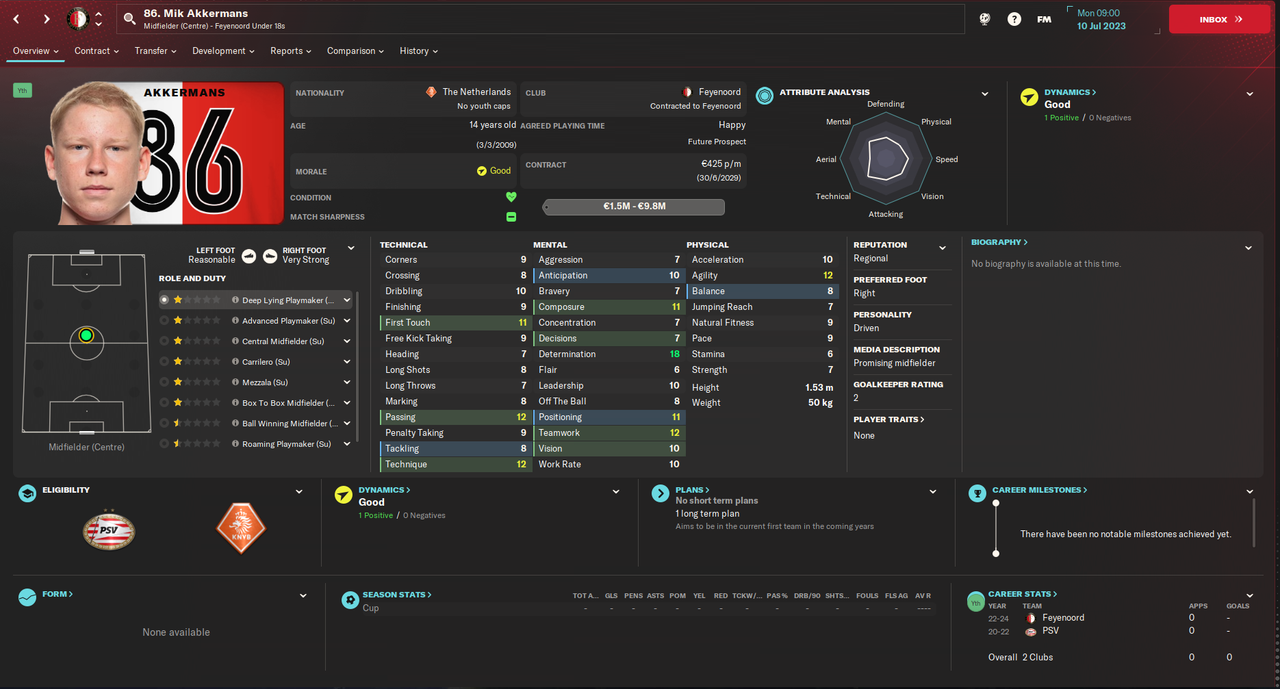
Task: Click the right foot boot icon
Action: click(x=270, y=255)
